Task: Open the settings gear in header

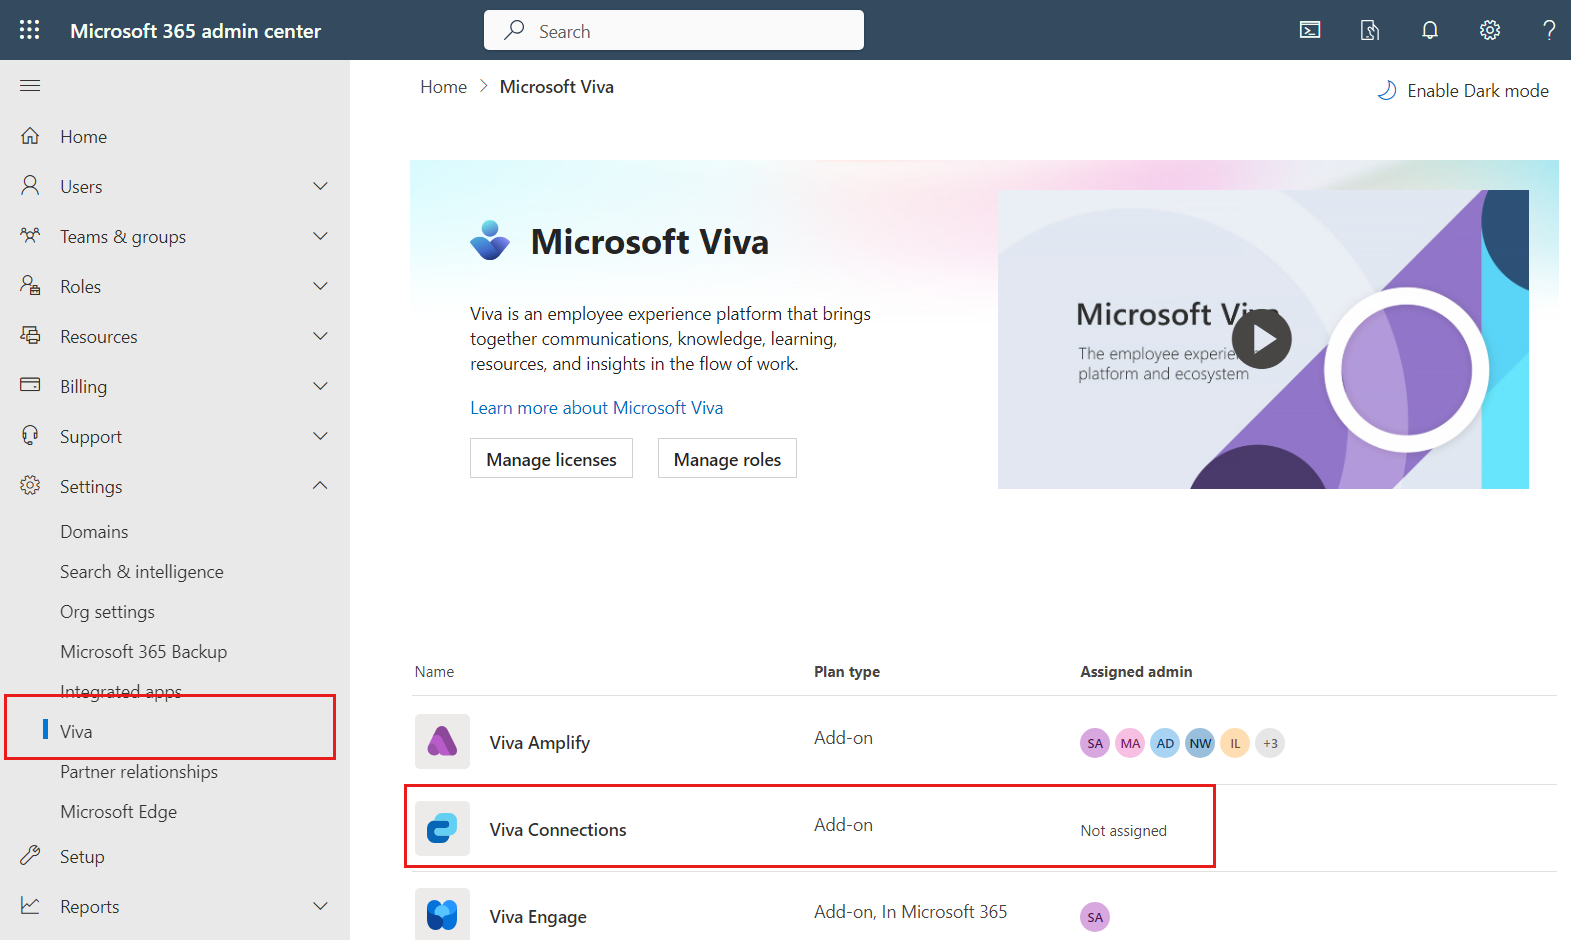Action: click(1490, 30)
